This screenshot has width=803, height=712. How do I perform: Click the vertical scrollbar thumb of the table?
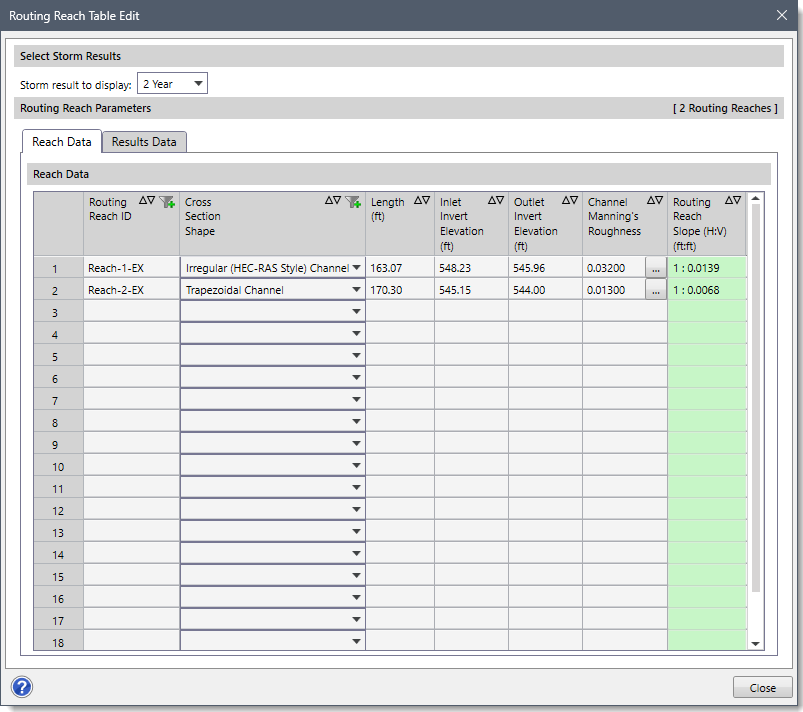click(x=755, y=398)
